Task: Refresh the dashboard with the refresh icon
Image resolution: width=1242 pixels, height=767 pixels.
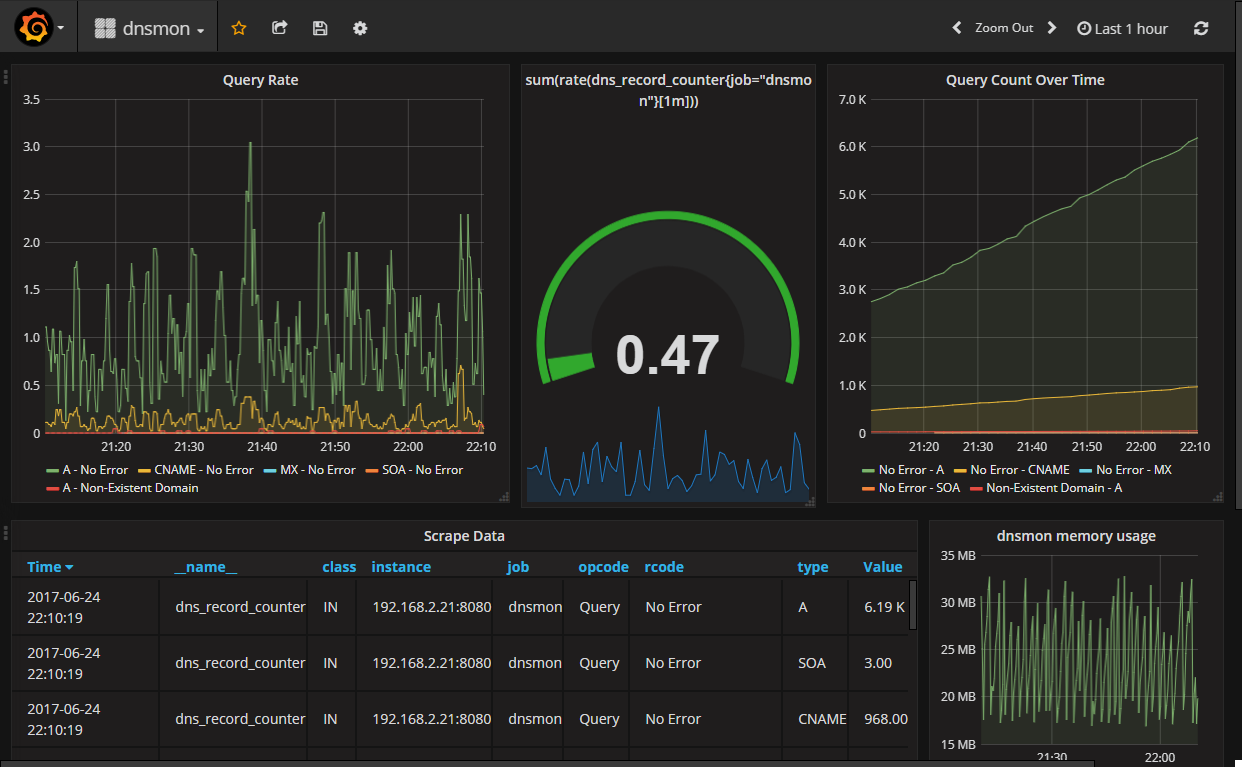Action: pyautogui.click(x=1201, y=29)
